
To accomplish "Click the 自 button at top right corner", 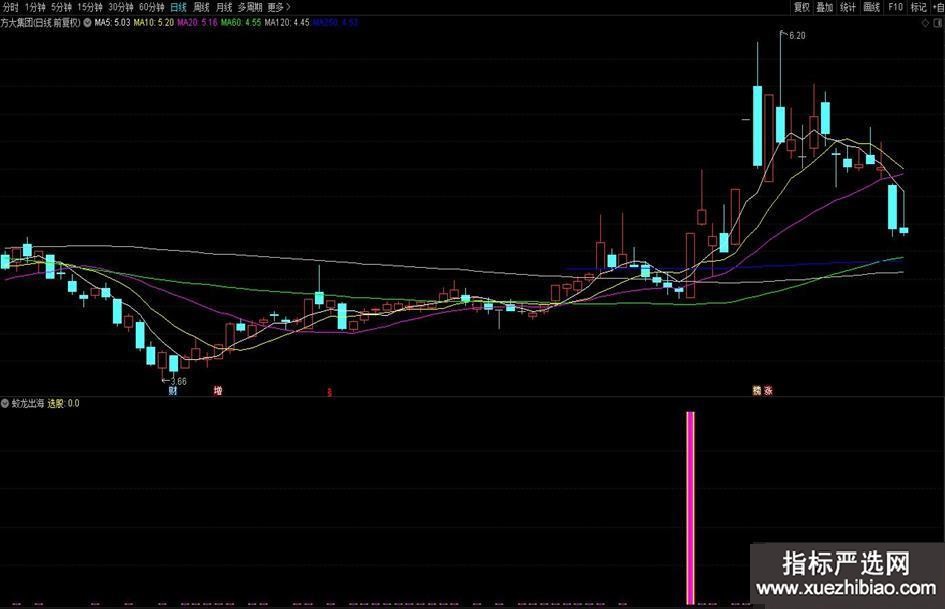I will (x=938, y=7).
